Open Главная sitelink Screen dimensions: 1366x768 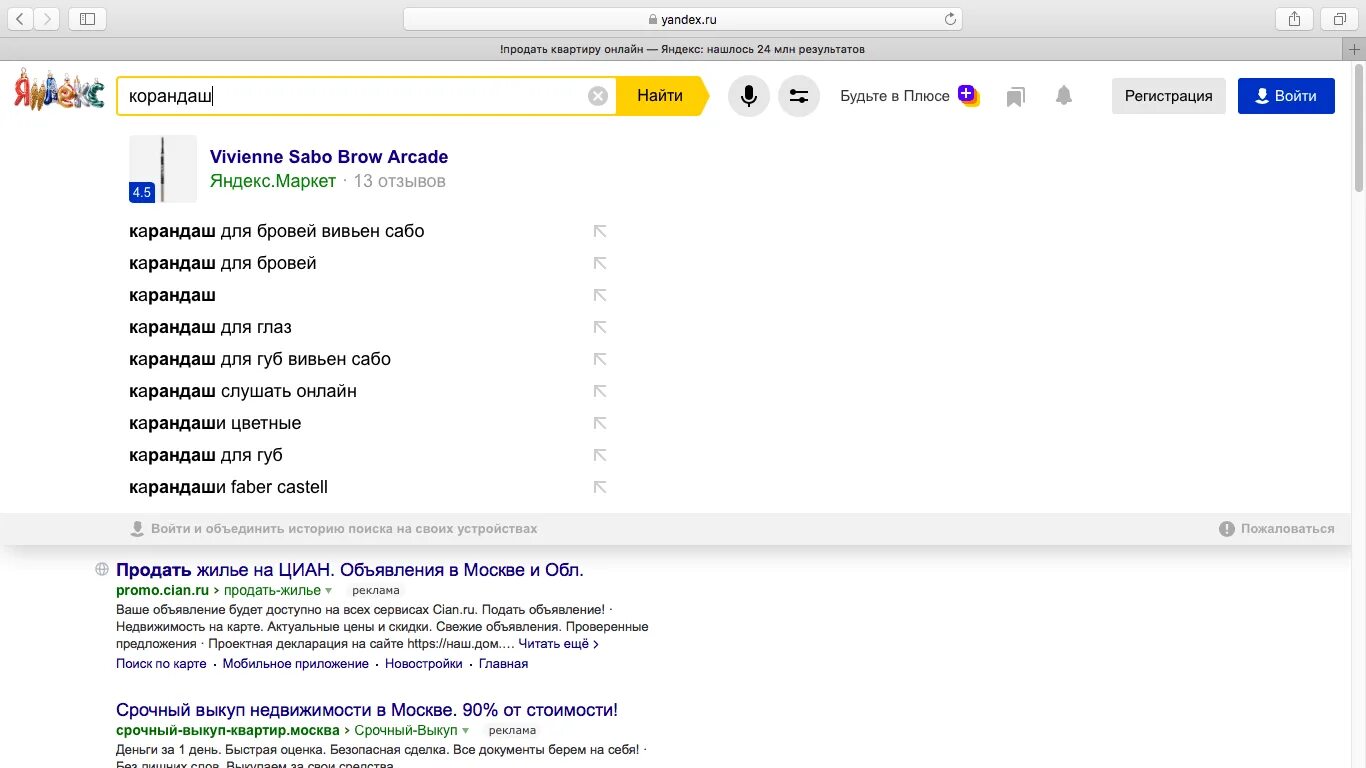click(503, 664)
